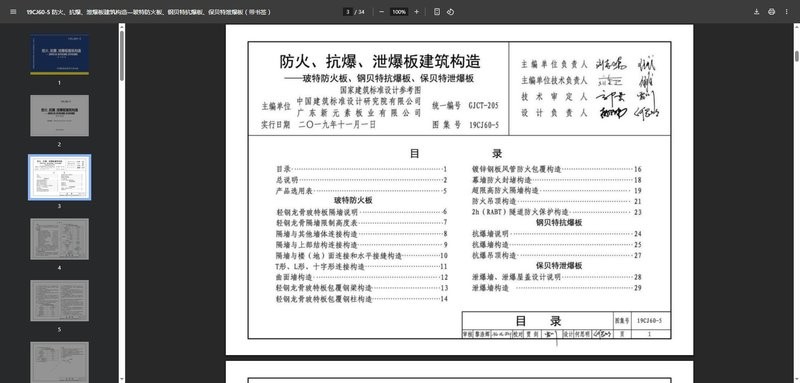Open page 1 thumbnail with blue cover
This screenshot has height=383, width=800.
click(x=59, y=54)
